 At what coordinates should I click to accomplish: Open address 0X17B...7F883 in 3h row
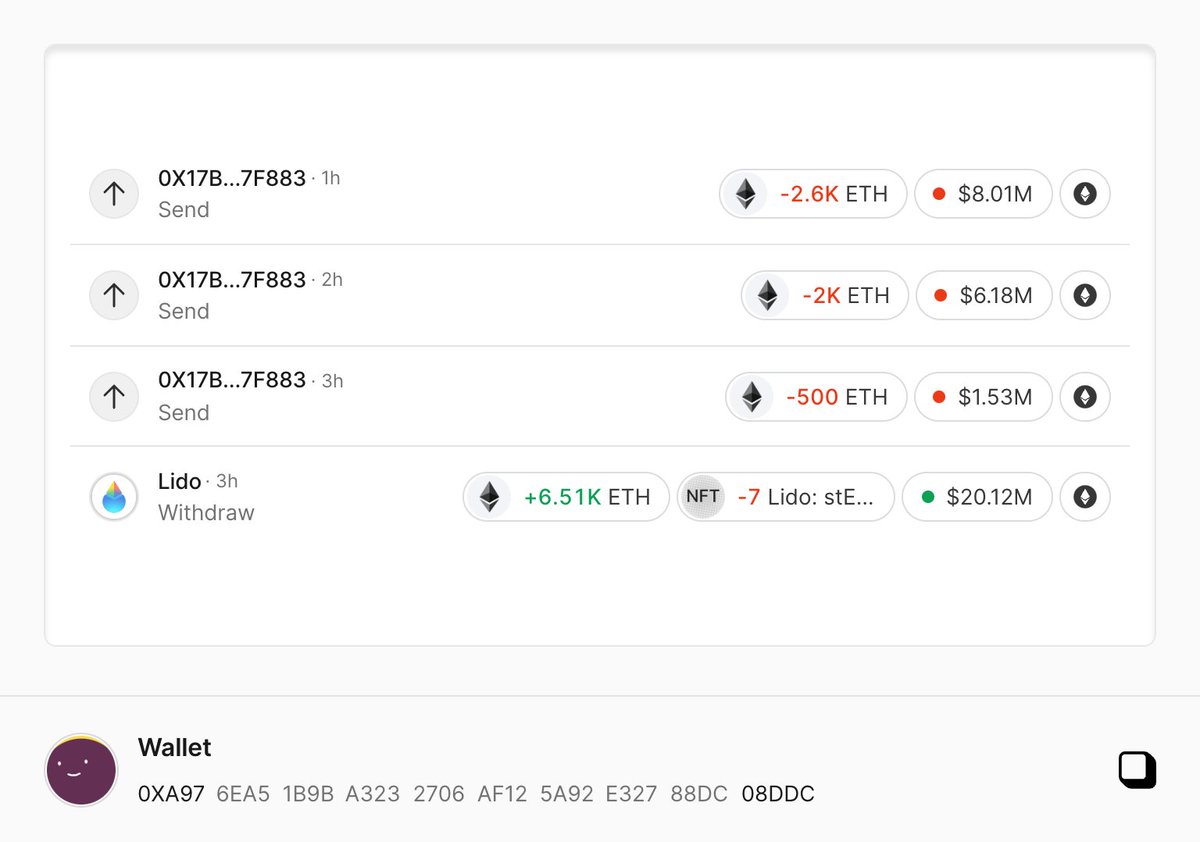pos(232,380)
